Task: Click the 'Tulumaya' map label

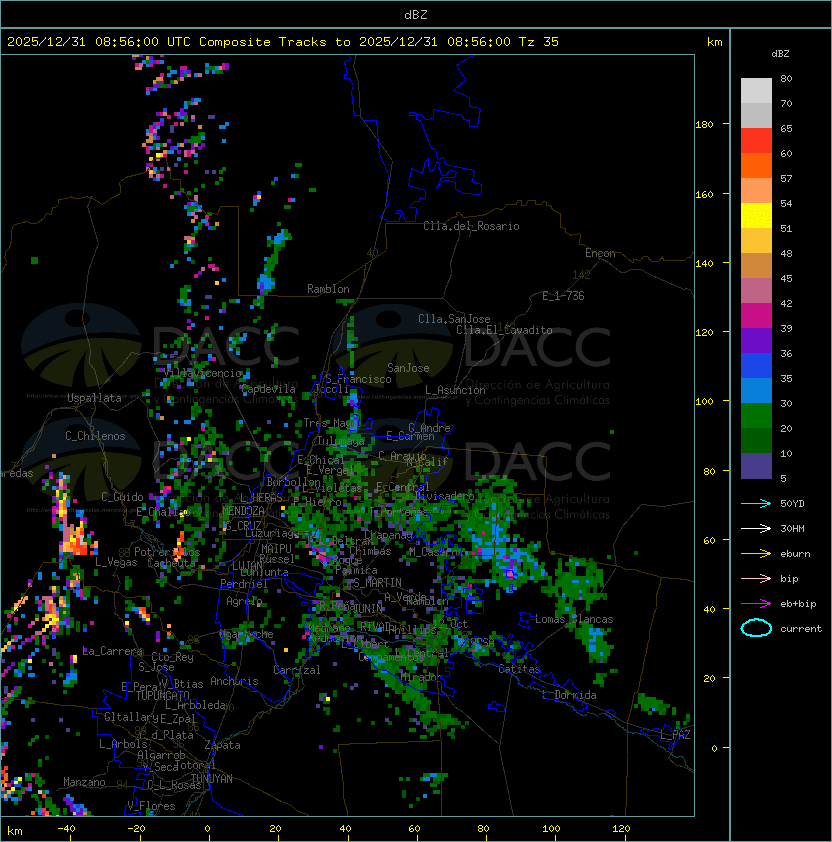Action: point(341,441)
